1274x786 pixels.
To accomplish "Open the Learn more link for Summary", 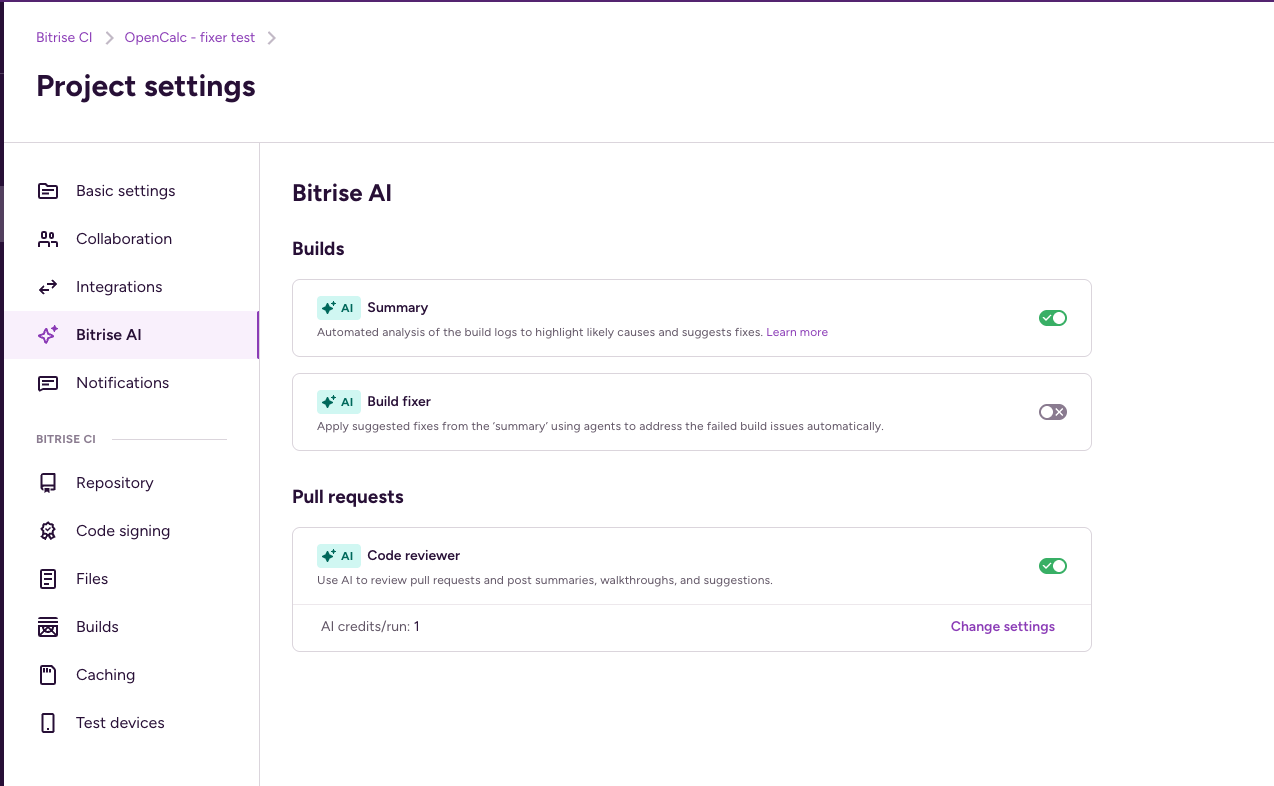I will pos(797,331).
